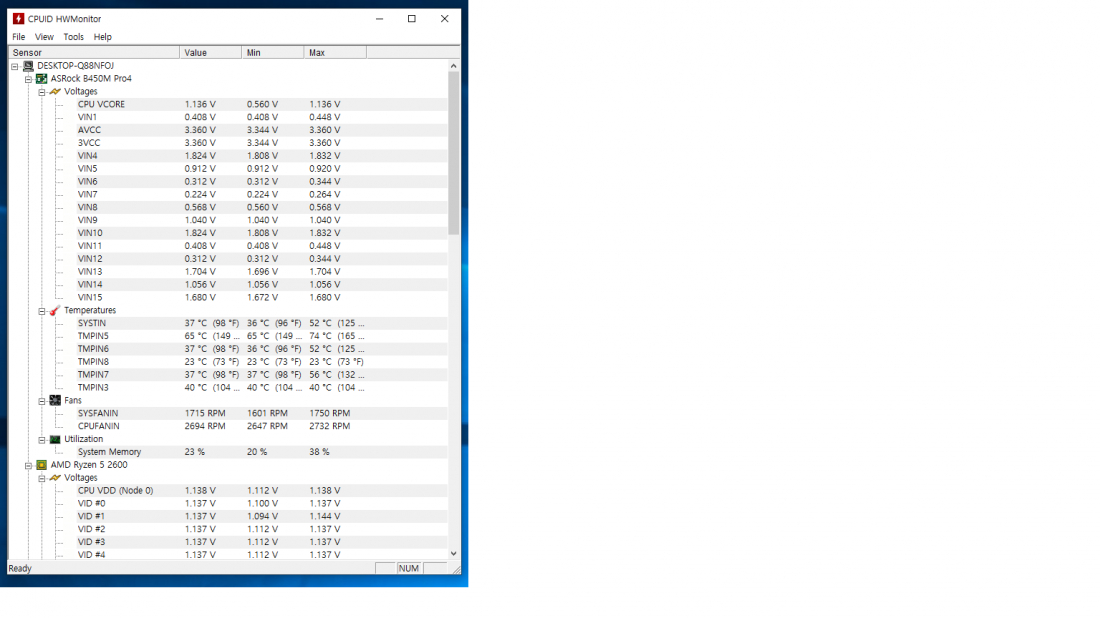This screenshot has height=618, width=1100.
Task: Click the Max column header
Action: (335, 53)
